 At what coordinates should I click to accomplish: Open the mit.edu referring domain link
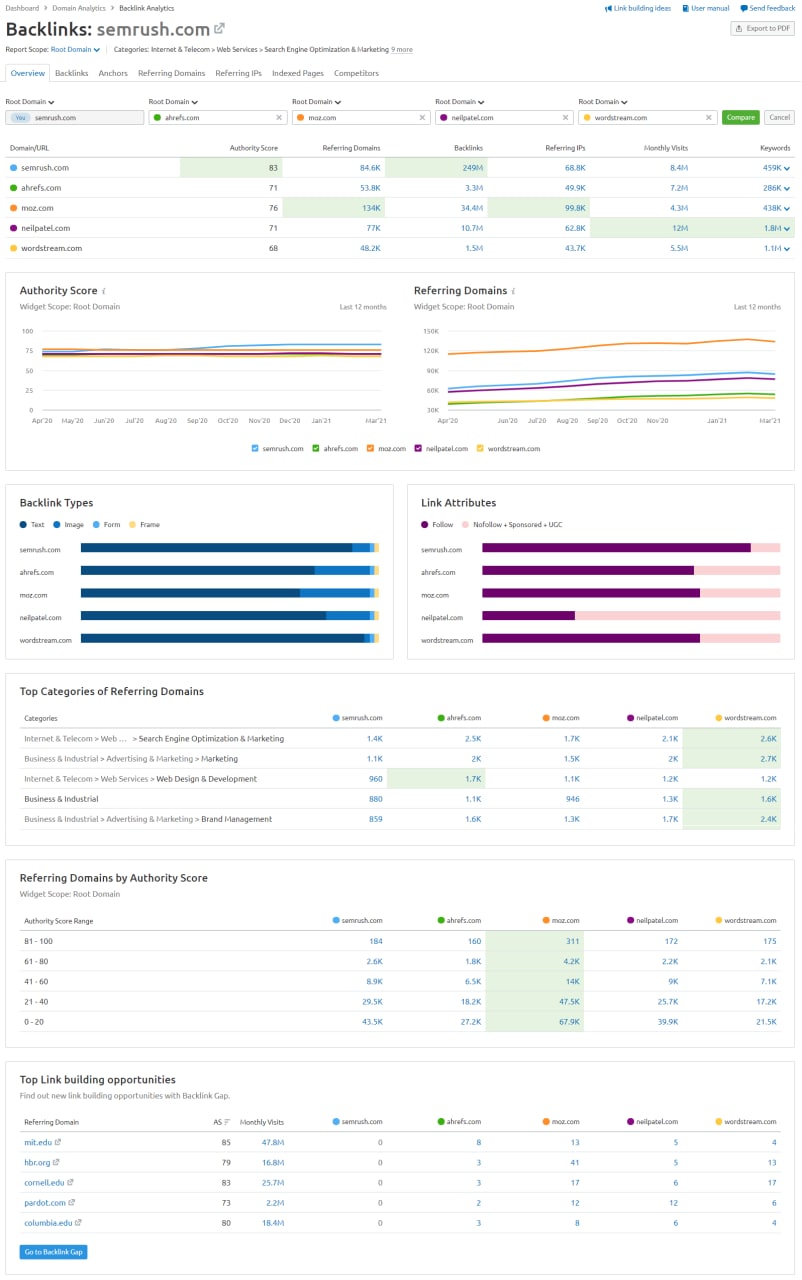click(37, 1142)
